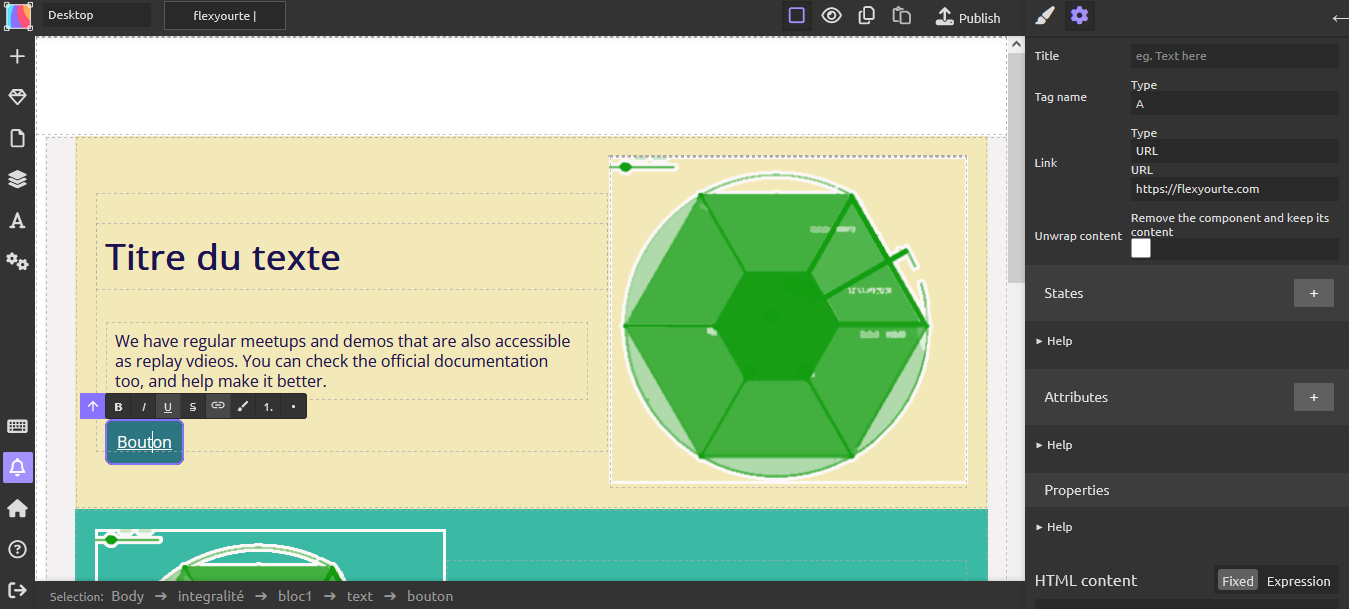The image size is (1349, 609).
Task: Switch to the component settings gear tab
Action: 1079,16
